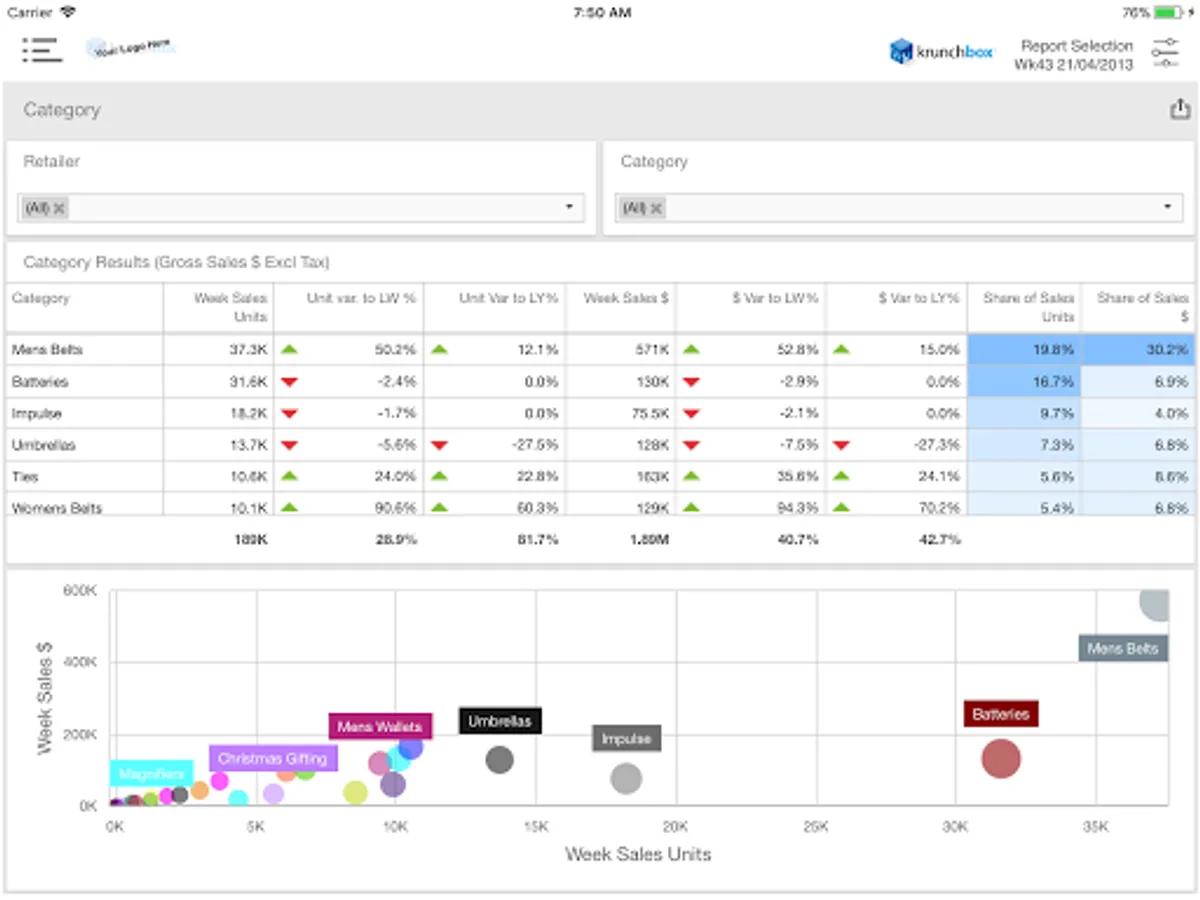Select the Womens Belts table row
The height and width of the screenshot is (900, 1200).
[600, 505]
